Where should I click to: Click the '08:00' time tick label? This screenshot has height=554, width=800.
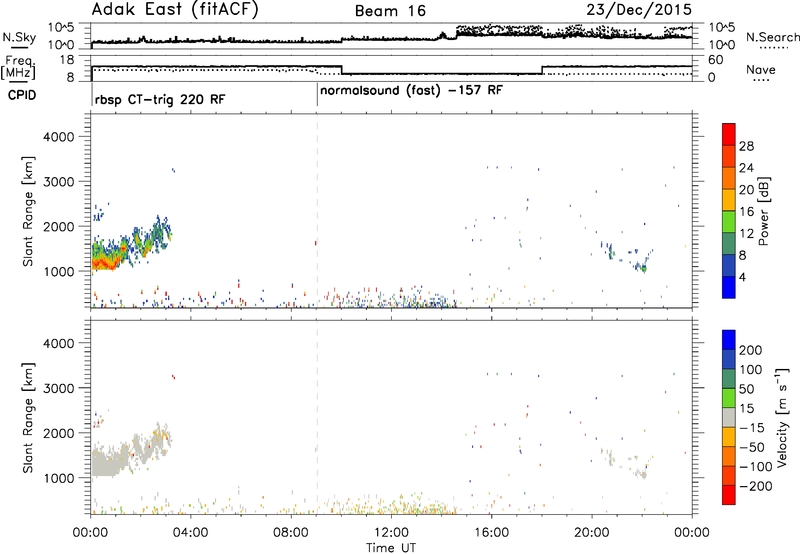click(x=291, y=533)
